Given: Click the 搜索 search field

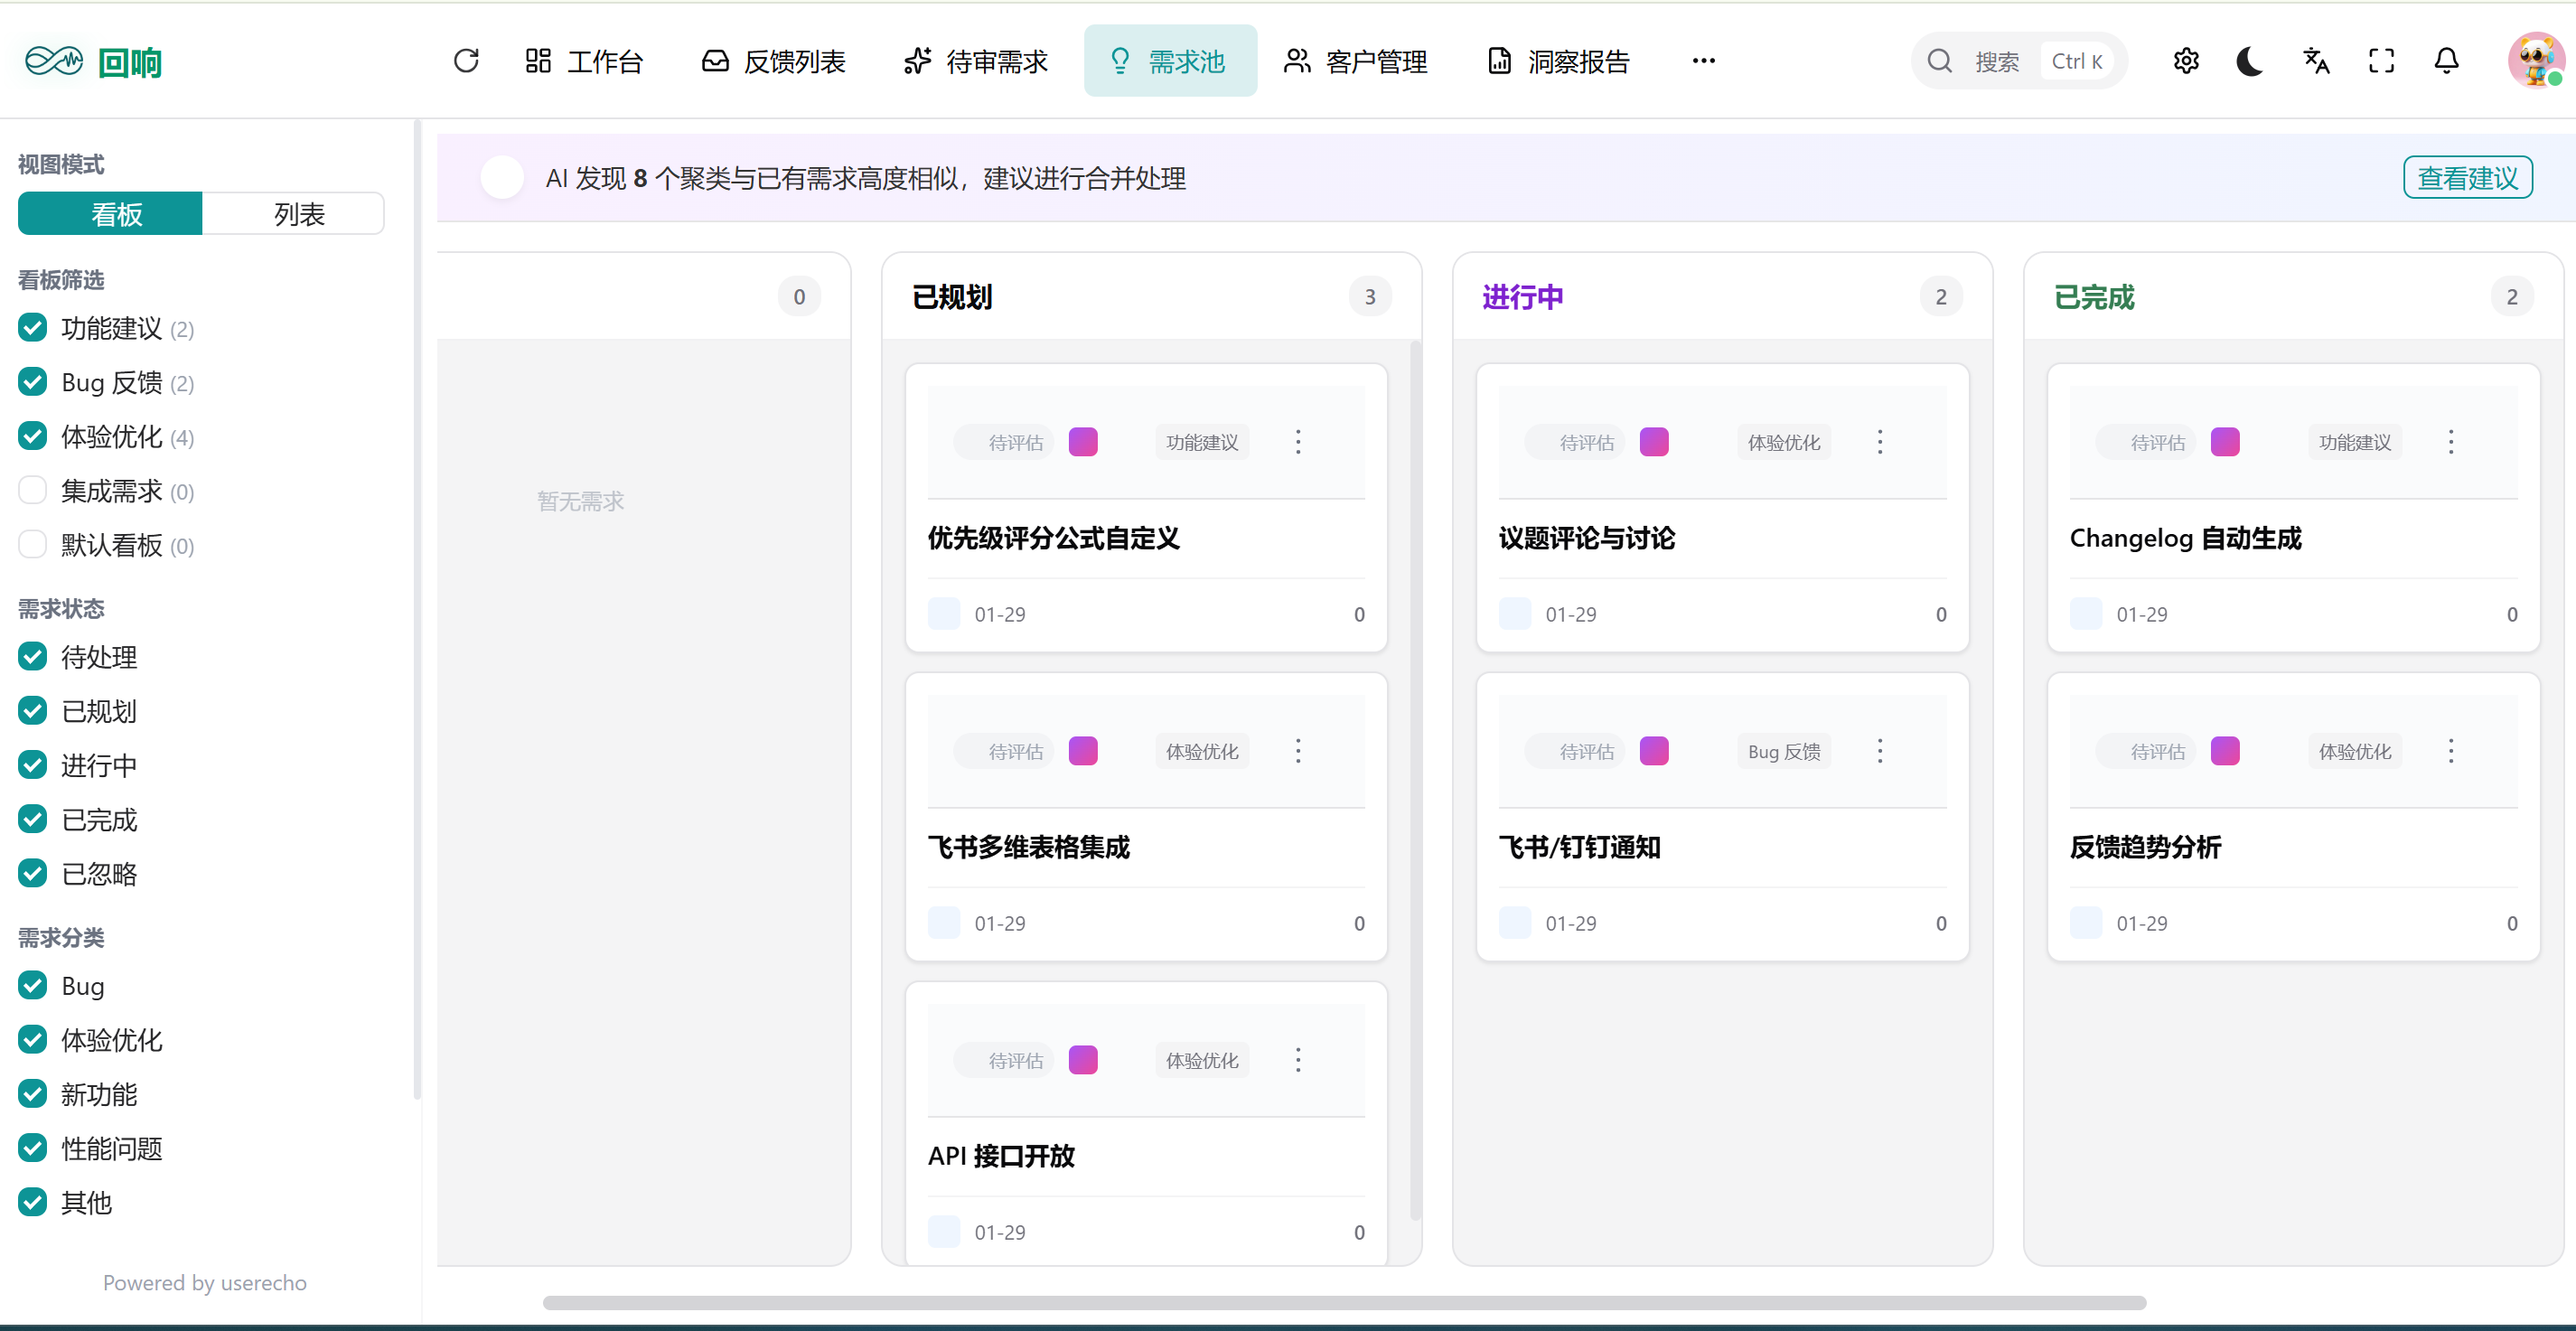Looking at the screenshot, I should click(1996, 62).
